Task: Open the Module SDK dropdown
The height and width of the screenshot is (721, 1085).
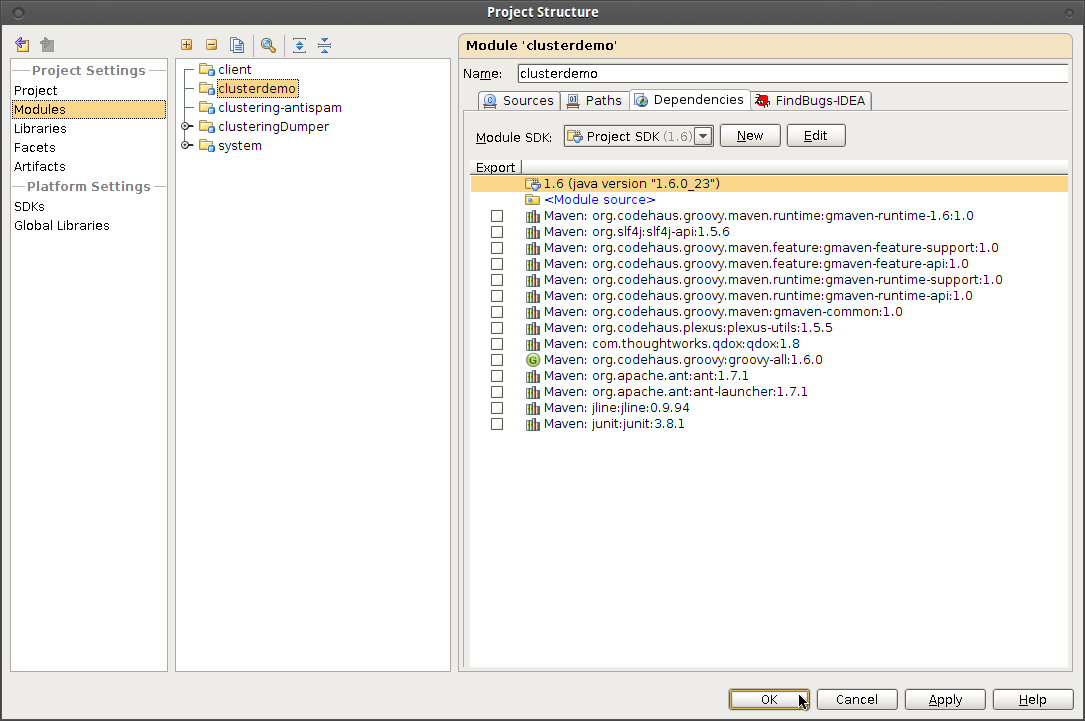Action: [703, 136]
